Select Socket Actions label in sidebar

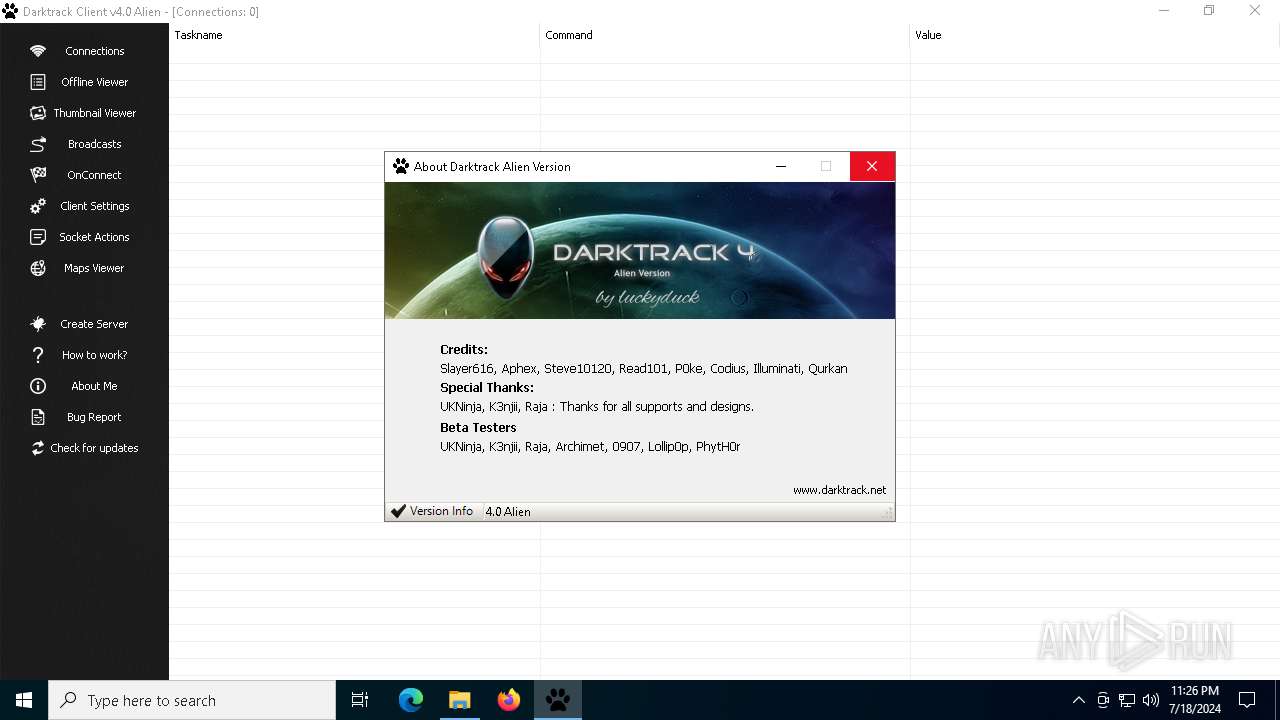click(95, 237)
